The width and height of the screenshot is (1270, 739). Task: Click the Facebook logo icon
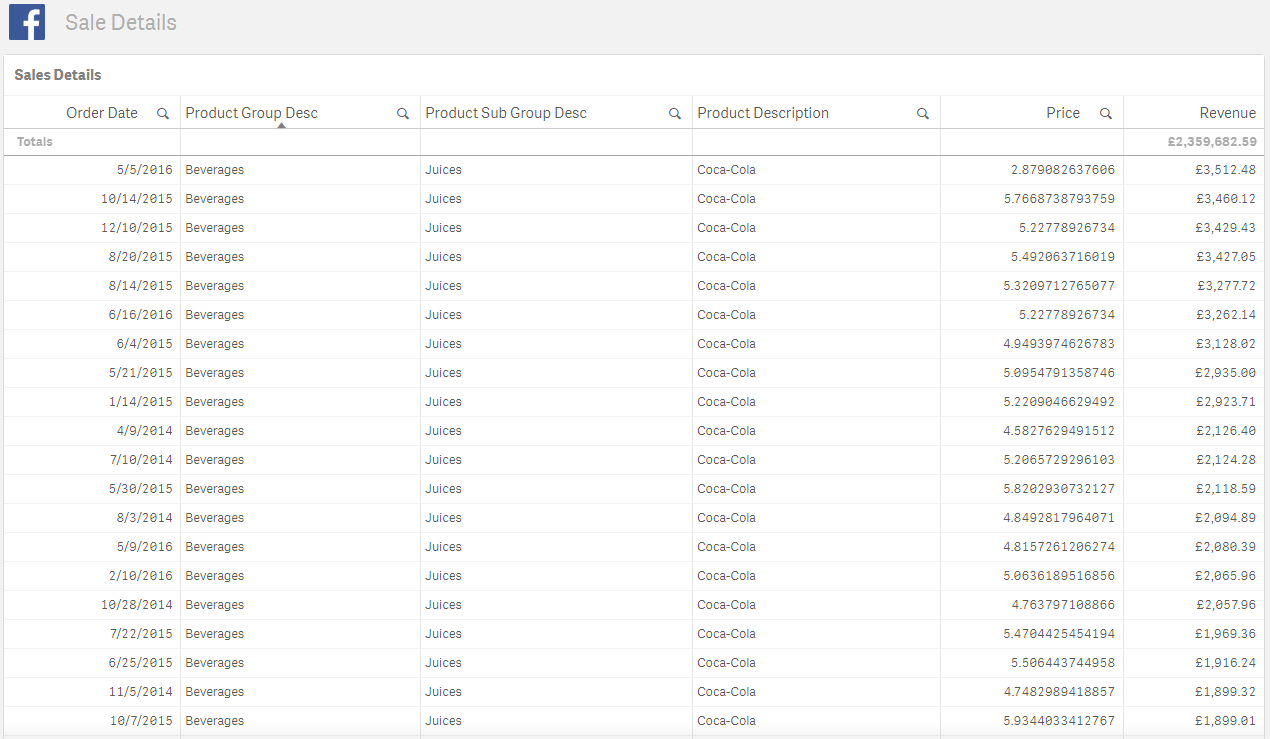(27, 22)
